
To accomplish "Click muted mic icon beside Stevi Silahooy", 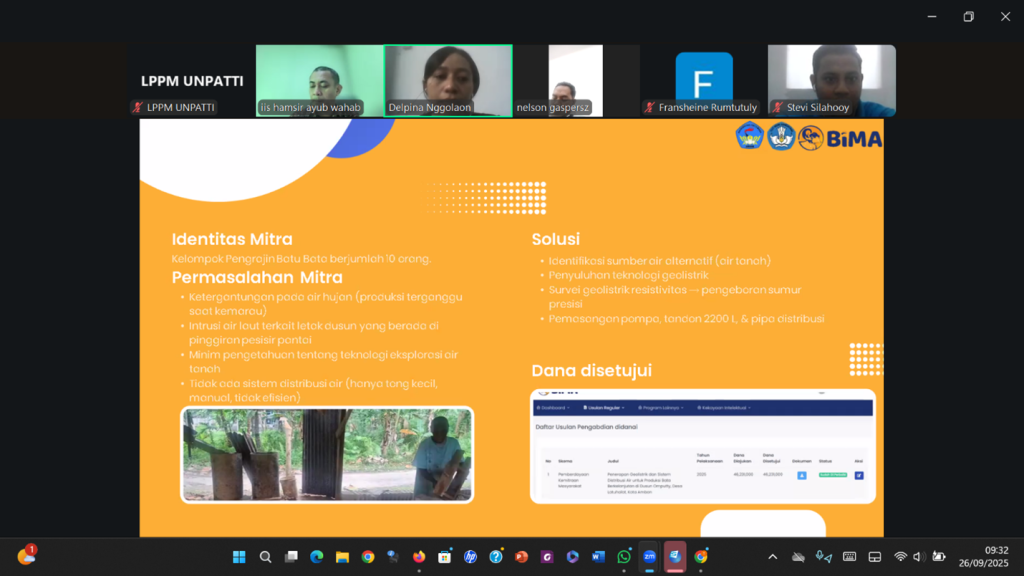I will [776, 108].
